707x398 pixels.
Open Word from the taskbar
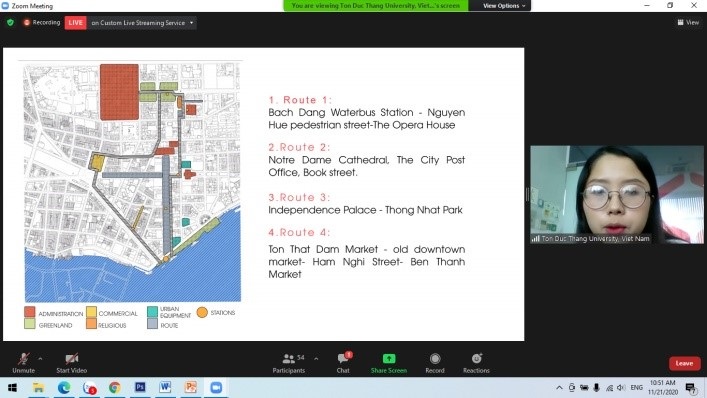165,388
